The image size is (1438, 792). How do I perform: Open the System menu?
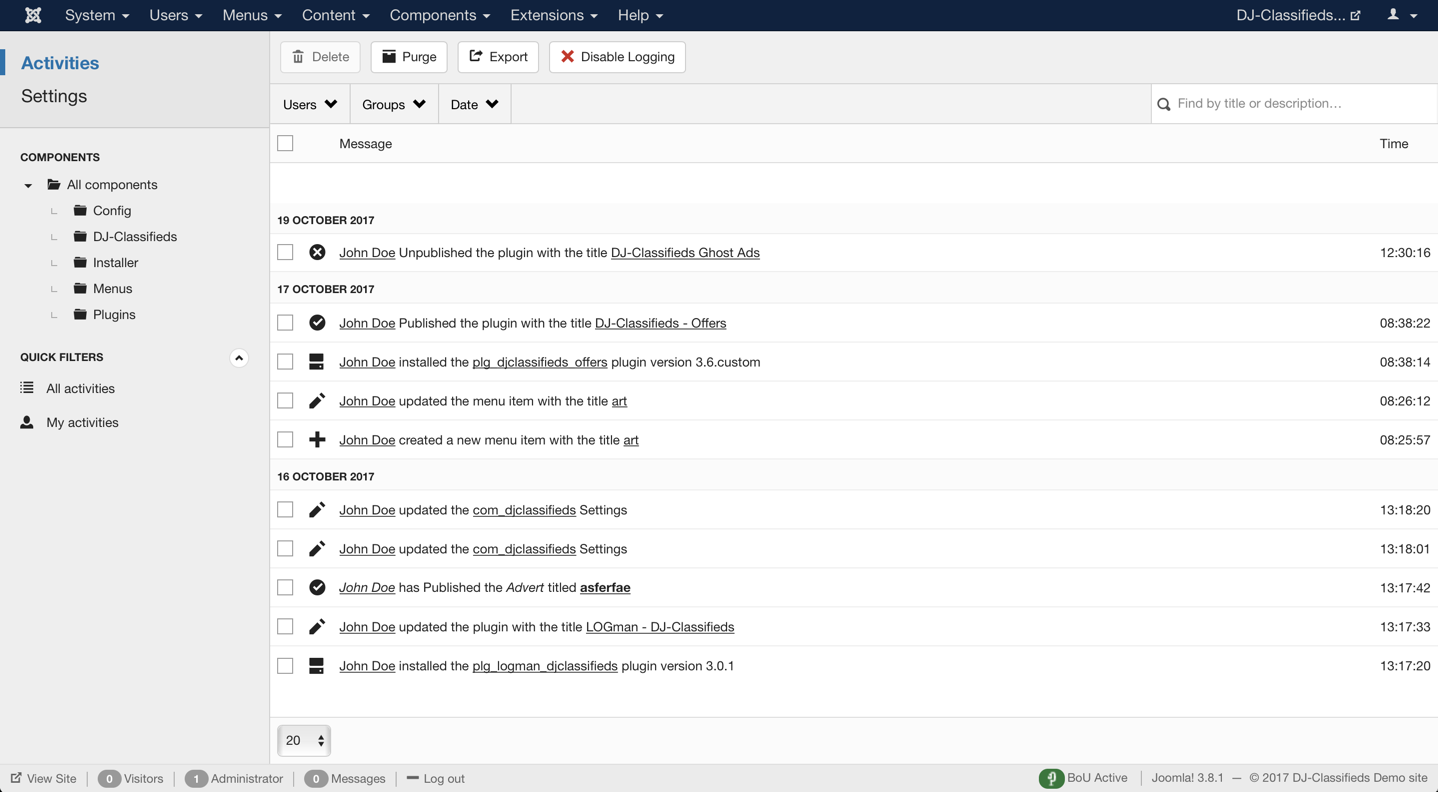click(x=97, y=15)
